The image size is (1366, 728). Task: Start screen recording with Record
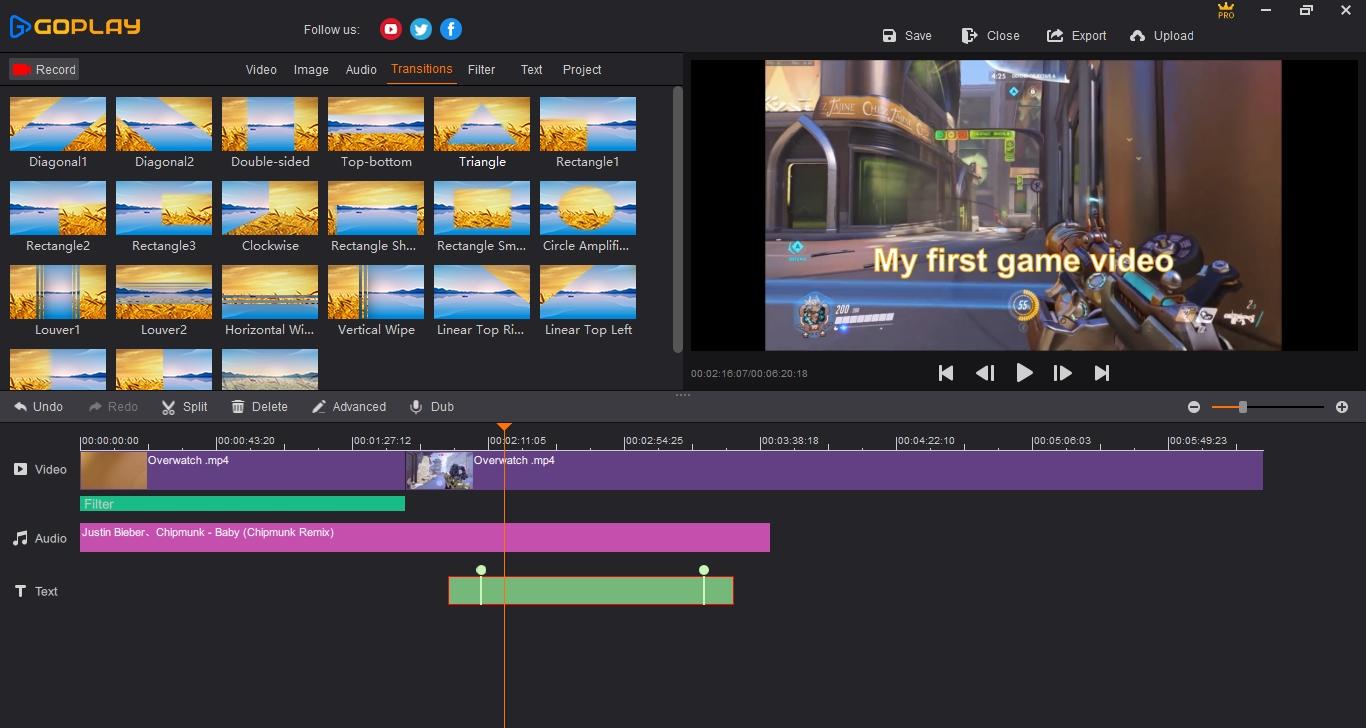[x=44, y=69]
